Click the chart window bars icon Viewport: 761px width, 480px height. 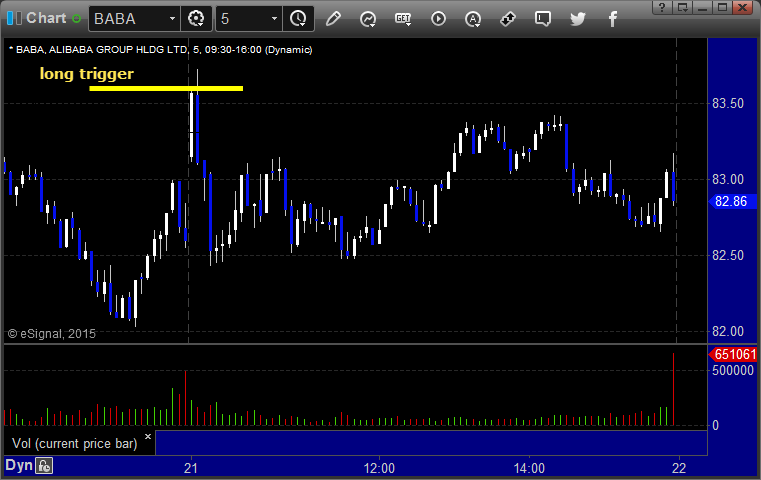[x=14, y=18]
